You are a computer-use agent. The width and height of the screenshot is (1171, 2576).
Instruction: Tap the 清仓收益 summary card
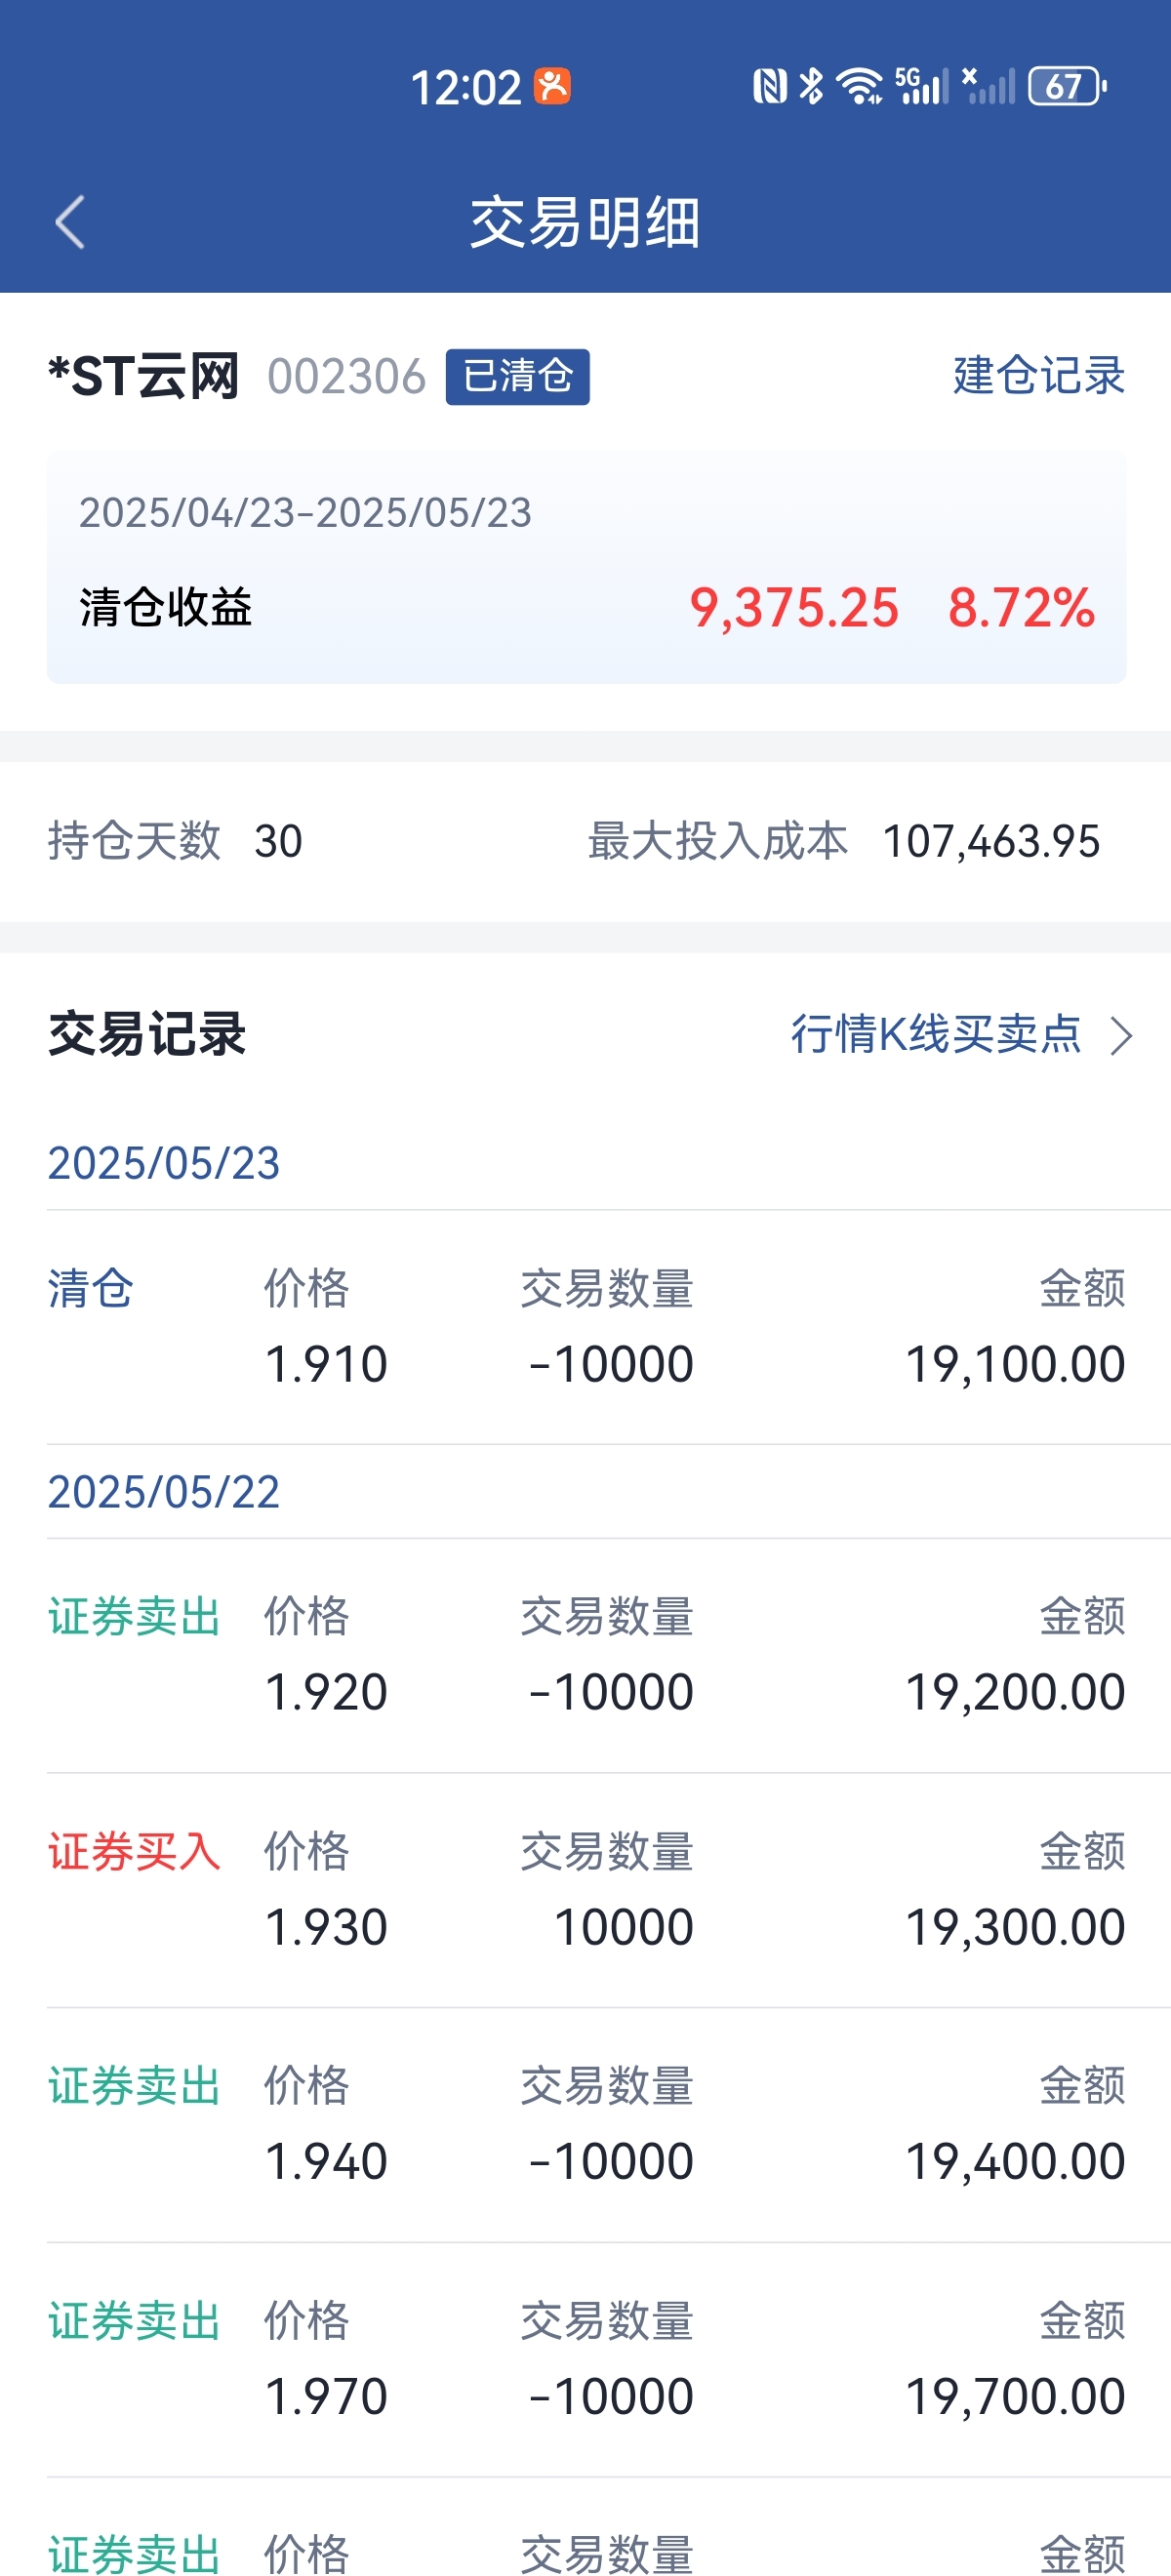pos(586,568)
